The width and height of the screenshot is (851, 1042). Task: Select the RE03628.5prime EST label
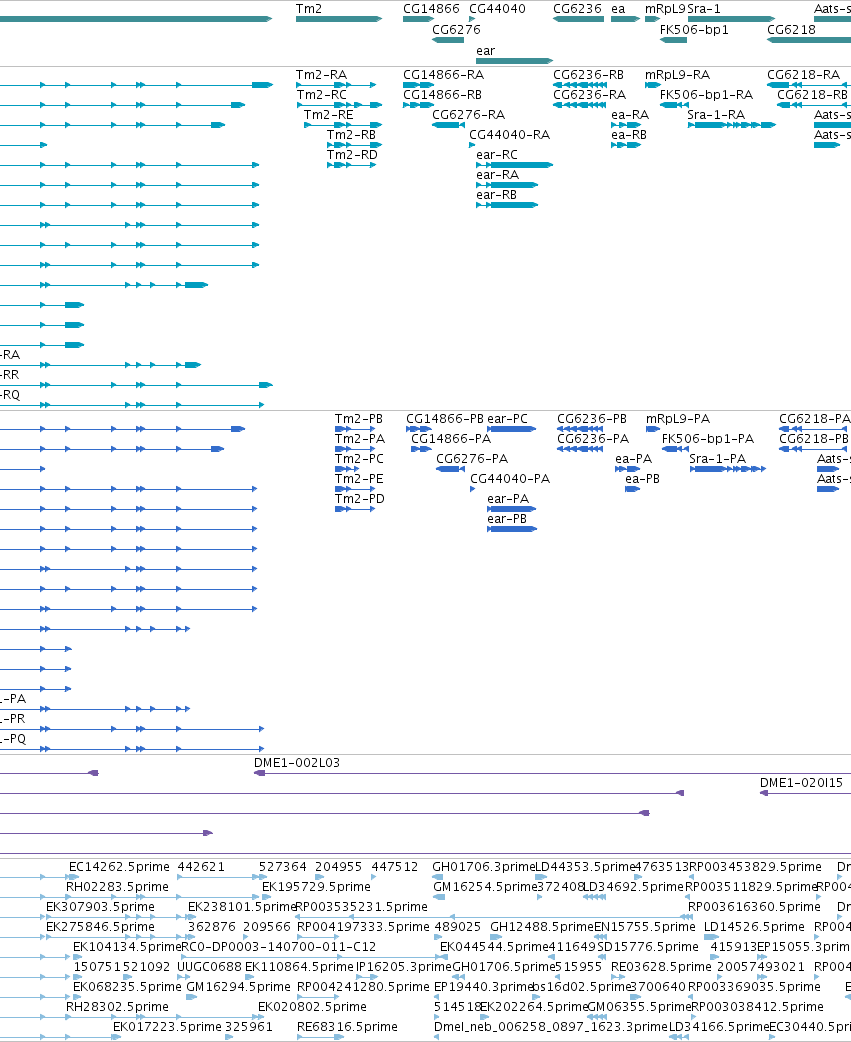click(x=661, y=966)
